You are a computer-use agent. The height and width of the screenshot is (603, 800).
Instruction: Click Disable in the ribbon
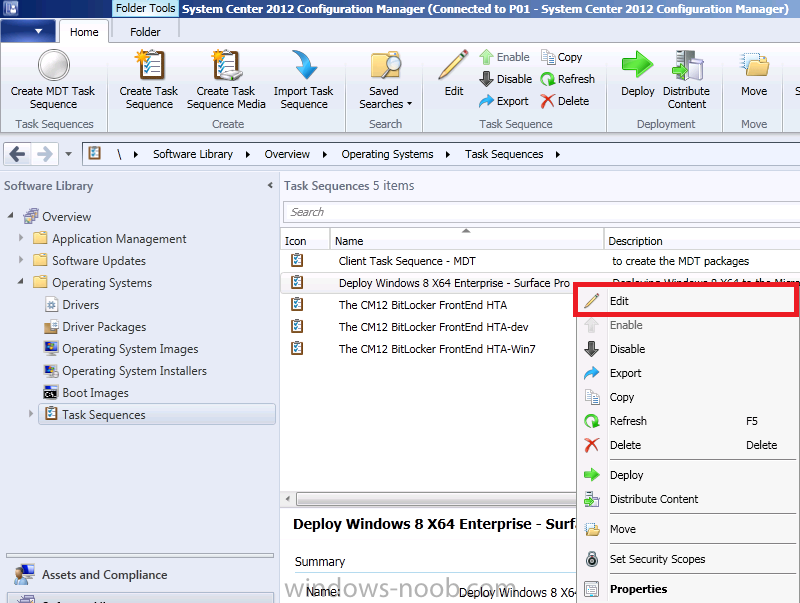coord(506,79)
